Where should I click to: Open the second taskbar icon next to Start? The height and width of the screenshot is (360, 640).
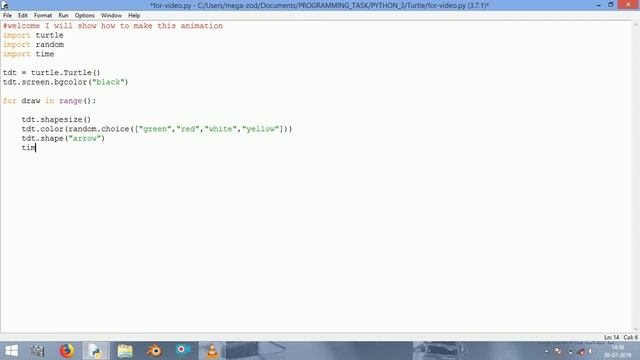click(x=38, y=351)
